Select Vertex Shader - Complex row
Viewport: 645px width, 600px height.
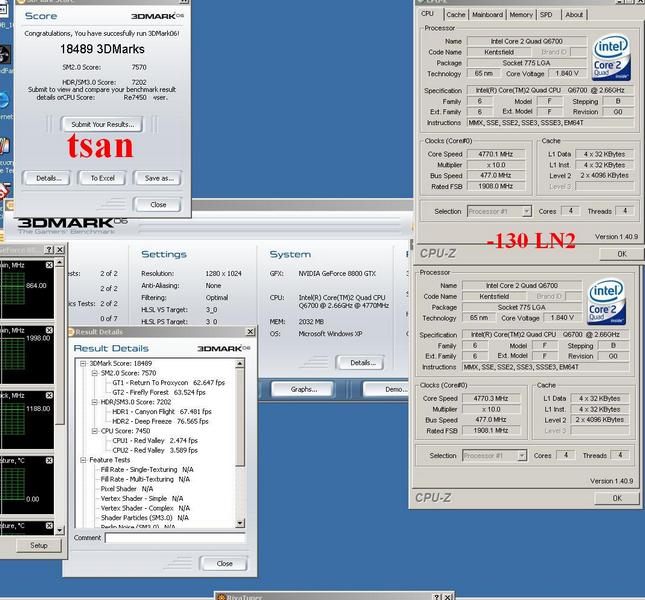145,508
